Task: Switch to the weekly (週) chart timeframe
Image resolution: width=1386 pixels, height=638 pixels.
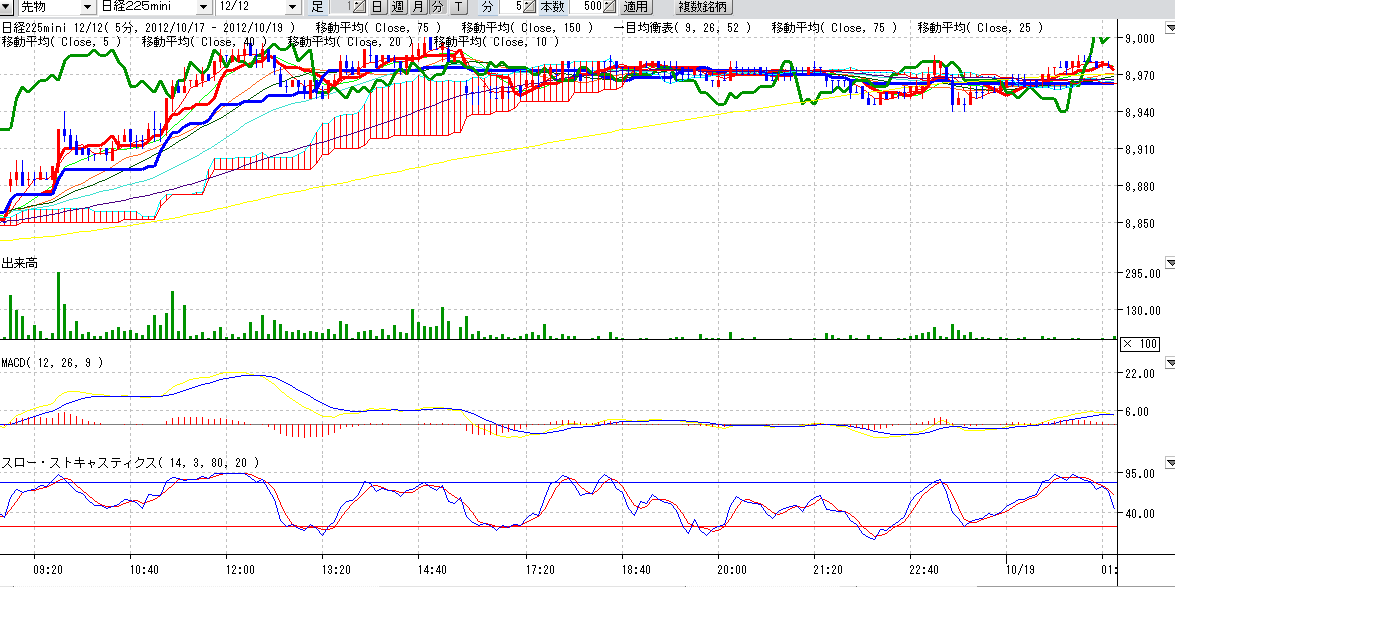Action: tap(397, 6)
